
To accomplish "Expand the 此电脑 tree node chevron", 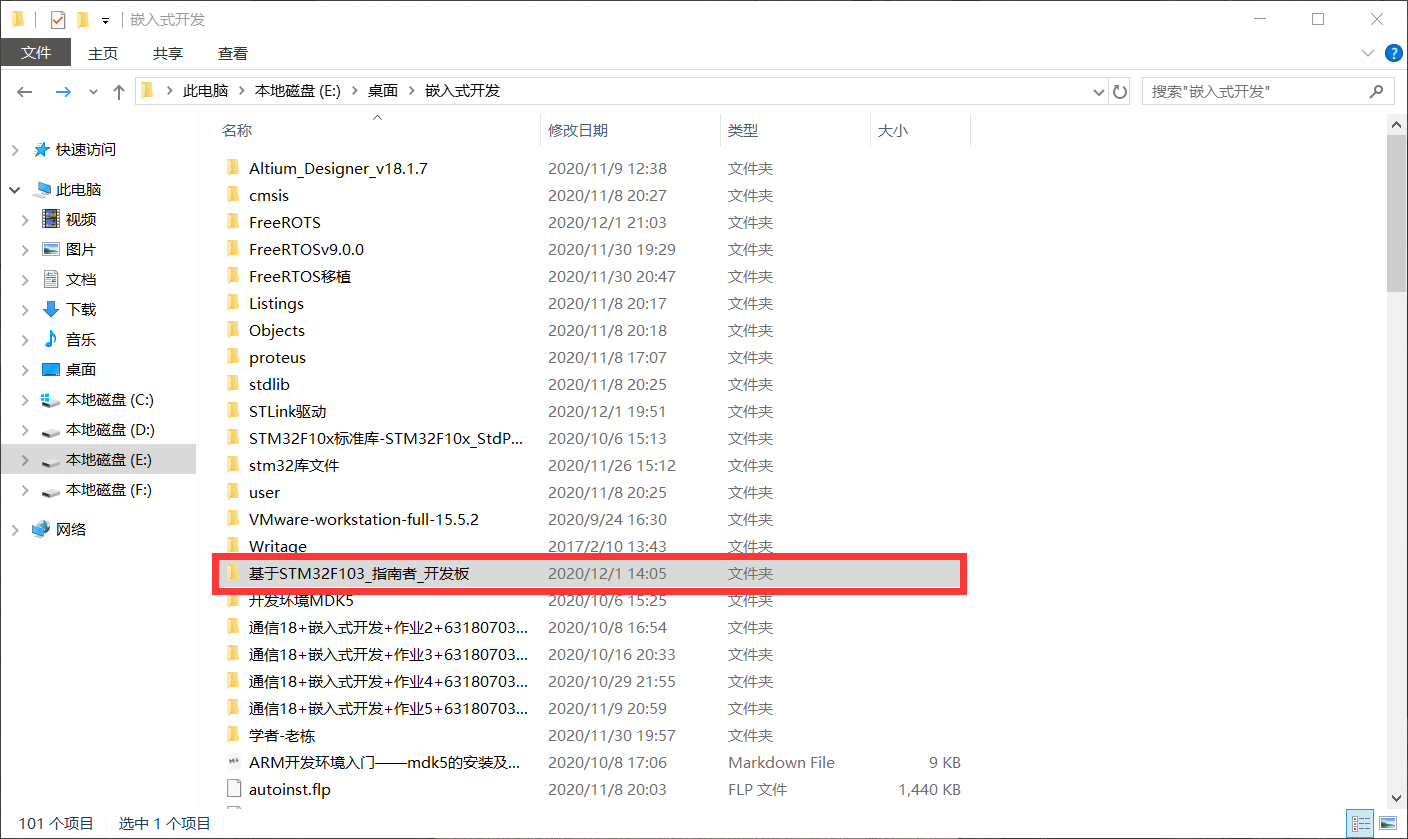I will pos(14,189).
